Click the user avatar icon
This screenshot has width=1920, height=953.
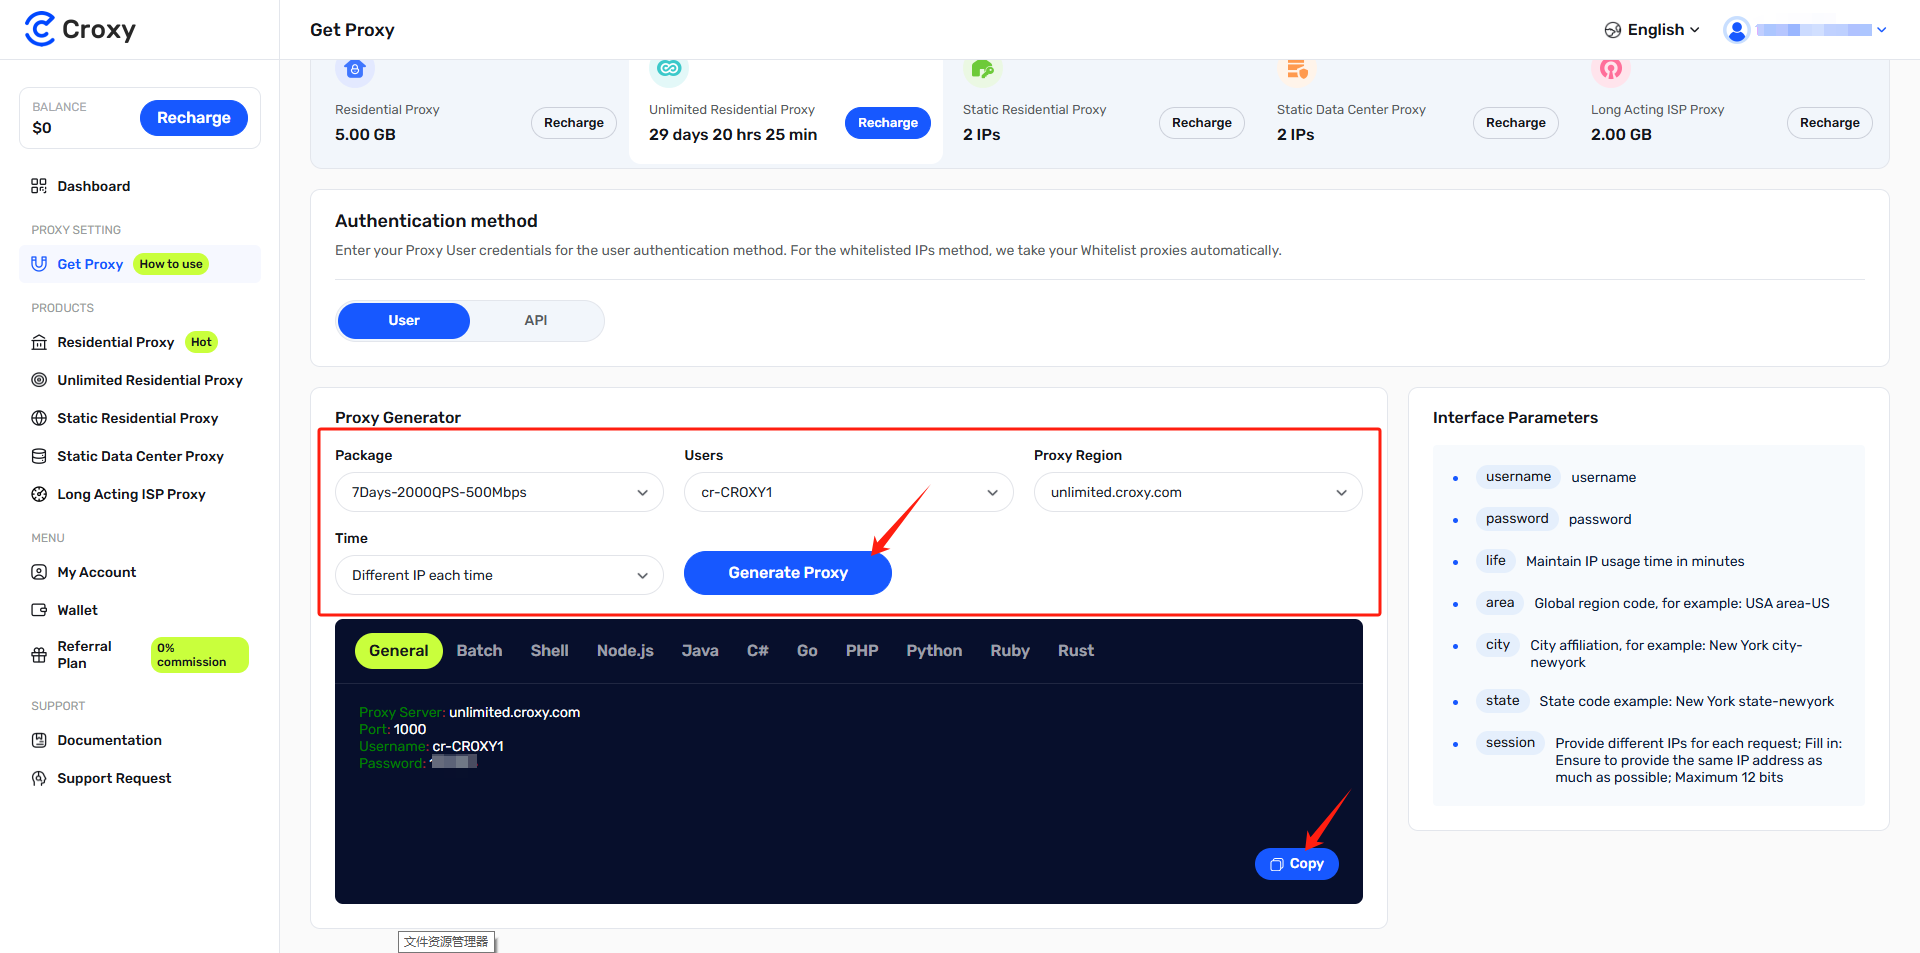(1737, 30)
